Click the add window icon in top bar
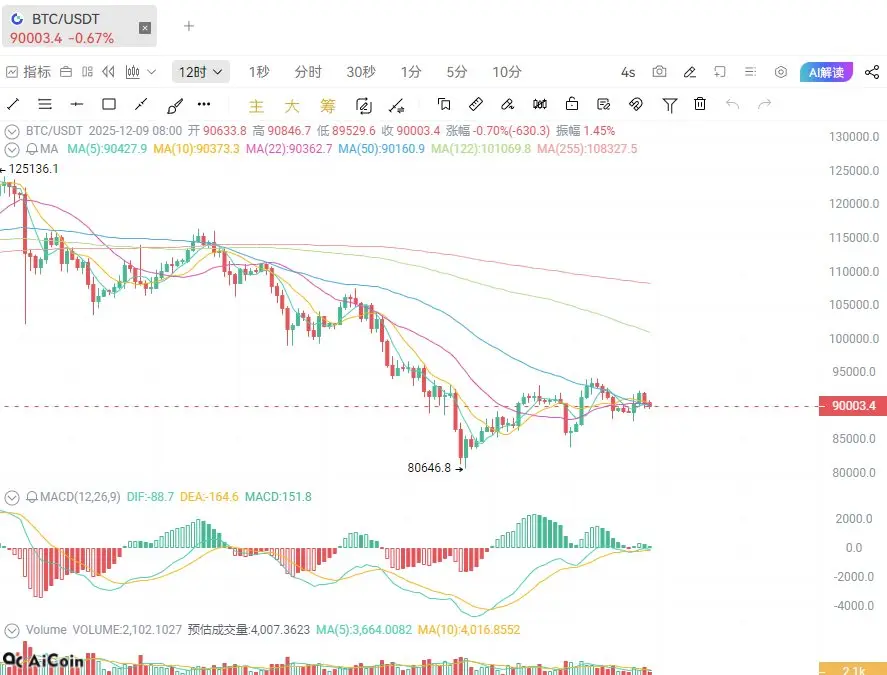 point(720,72)
